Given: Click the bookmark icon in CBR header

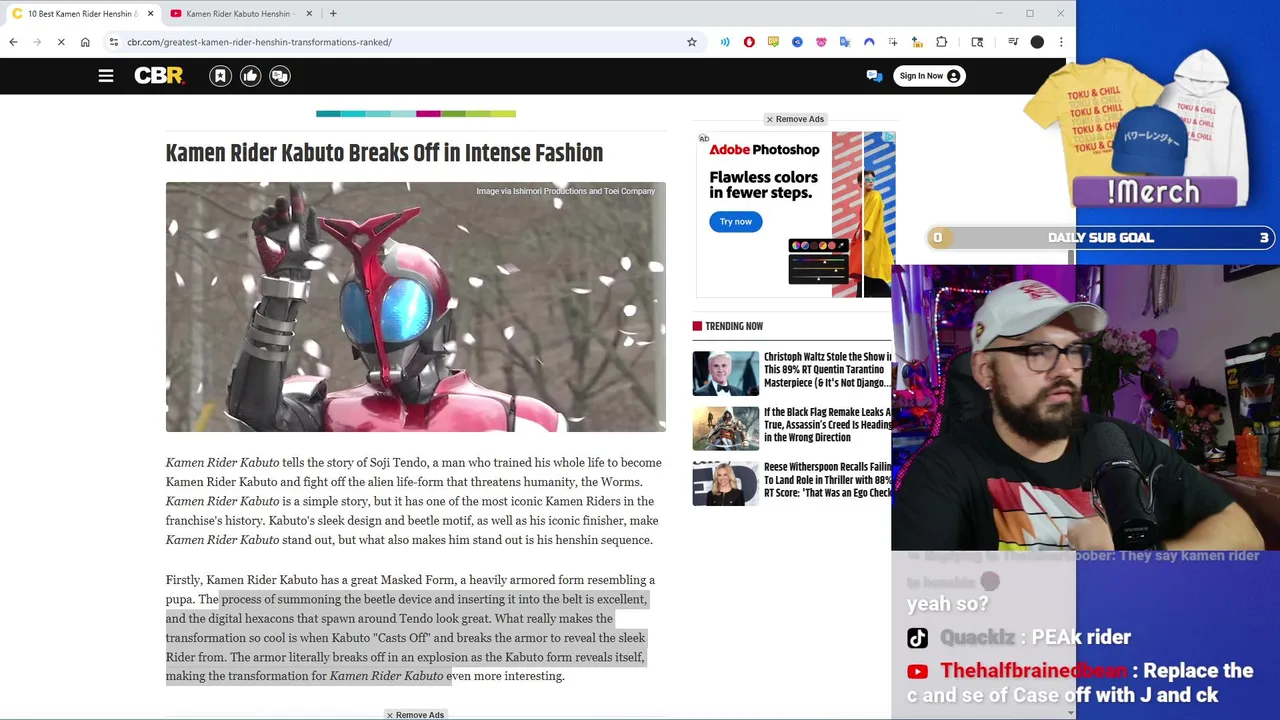Looking at the screenshot, I should 220,76.
